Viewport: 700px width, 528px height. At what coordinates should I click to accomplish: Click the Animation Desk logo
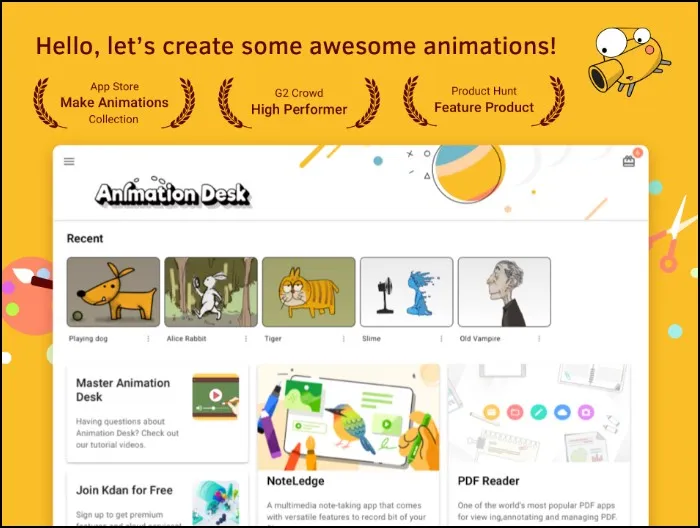172,192
